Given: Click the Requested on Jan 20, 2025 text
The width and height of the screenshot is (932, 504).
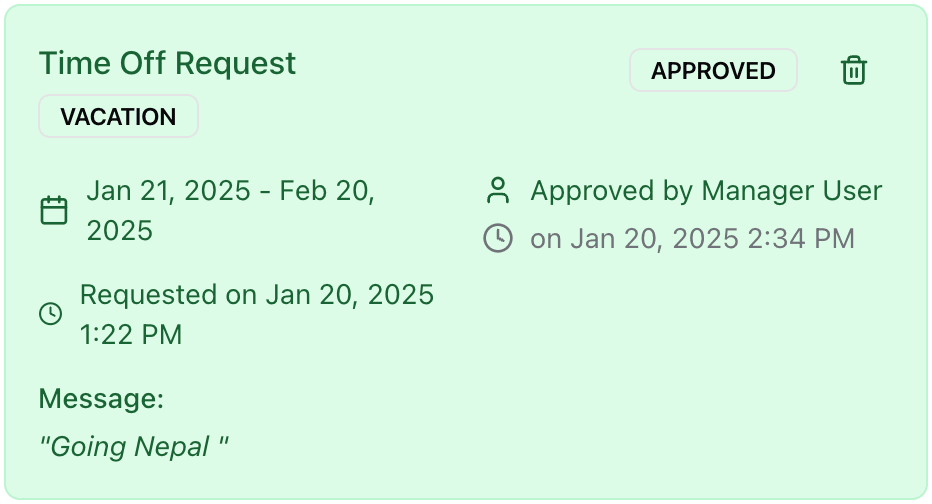Looking at the screenshot, I should pos(257,295).
